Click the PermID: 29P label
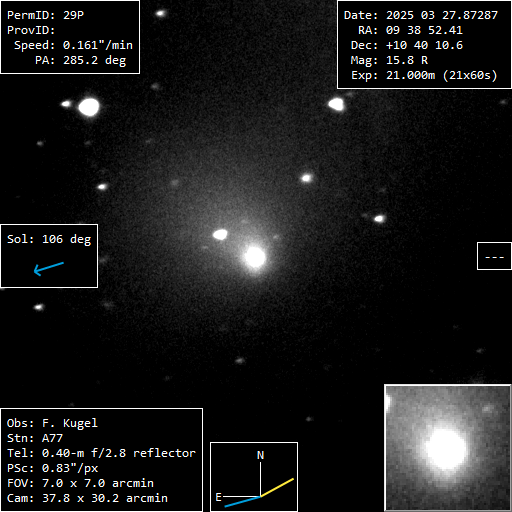Image resolution: width=512 pixels, height=512 pixels. click(x=45, y=15)
